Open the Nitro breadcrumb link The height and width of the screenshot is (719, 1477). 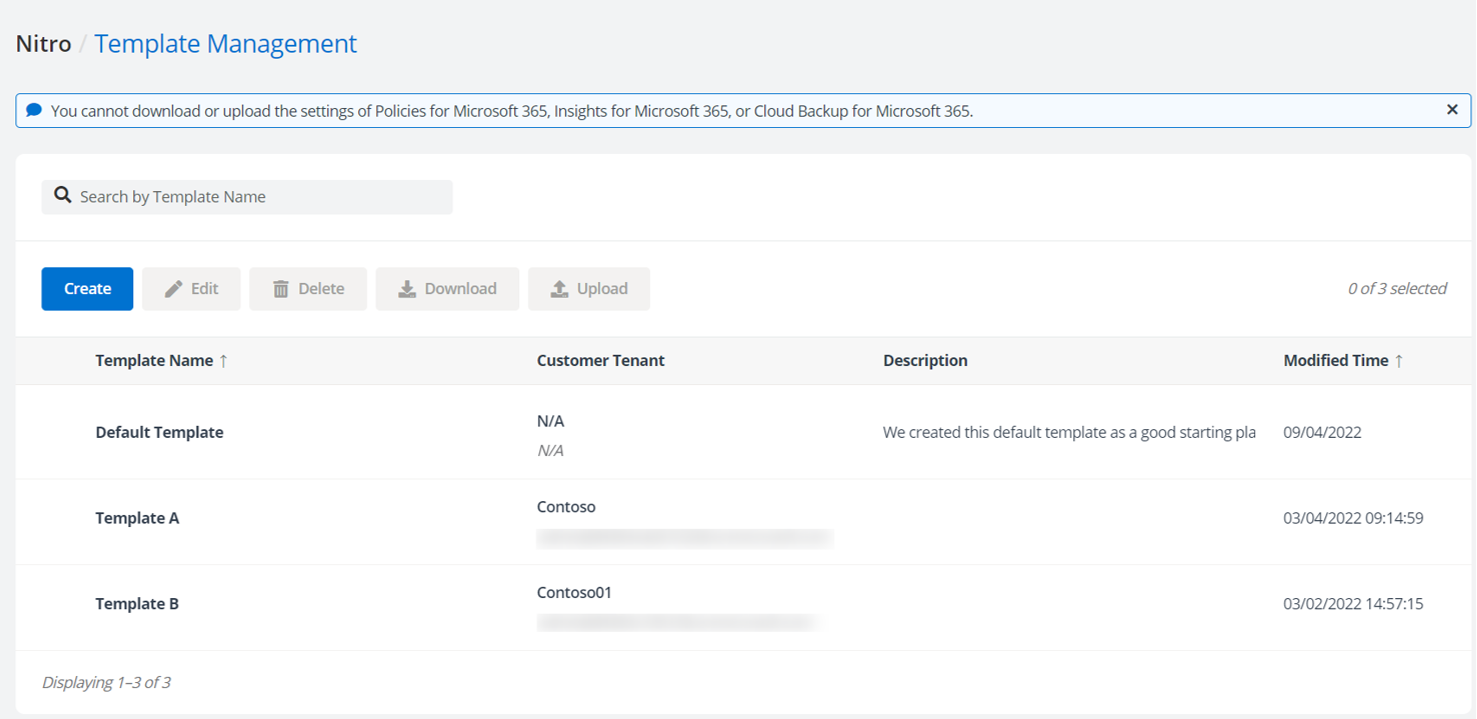pyautogui.click(x=42, y=43)
